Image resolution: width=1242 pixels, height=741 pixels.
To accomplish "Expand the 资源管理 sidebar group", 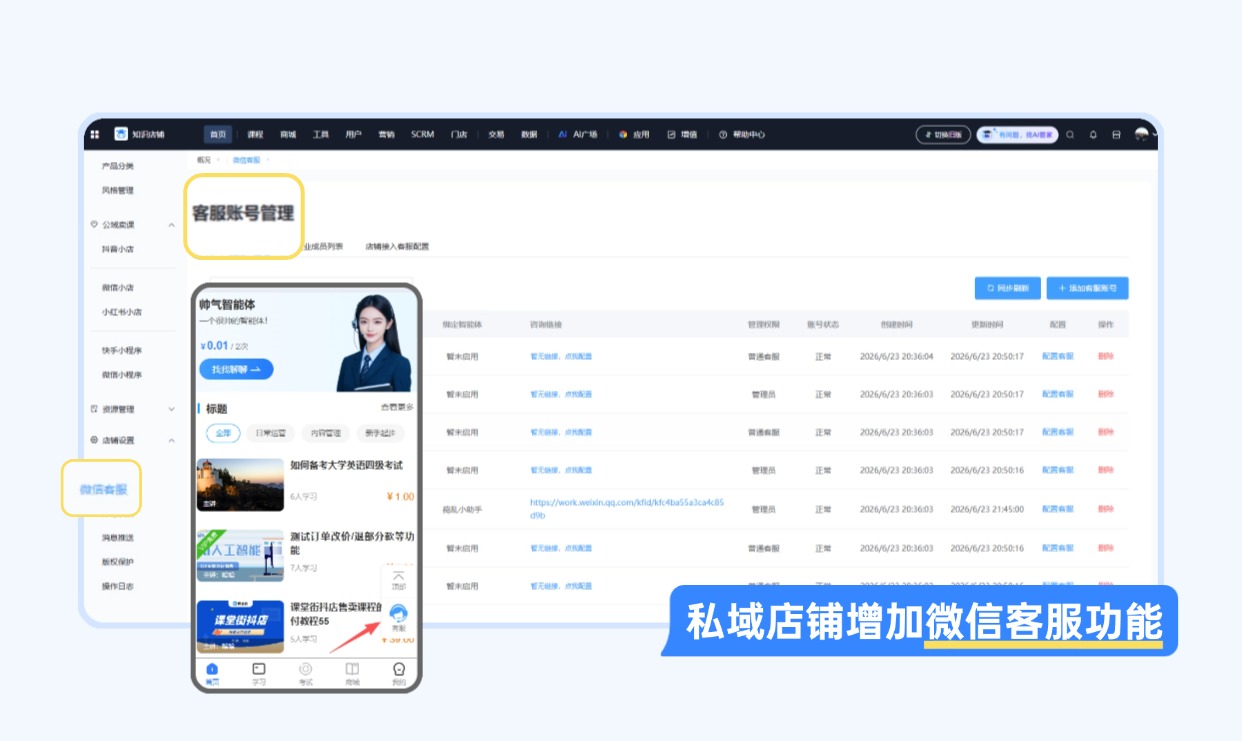I will 171,409.
